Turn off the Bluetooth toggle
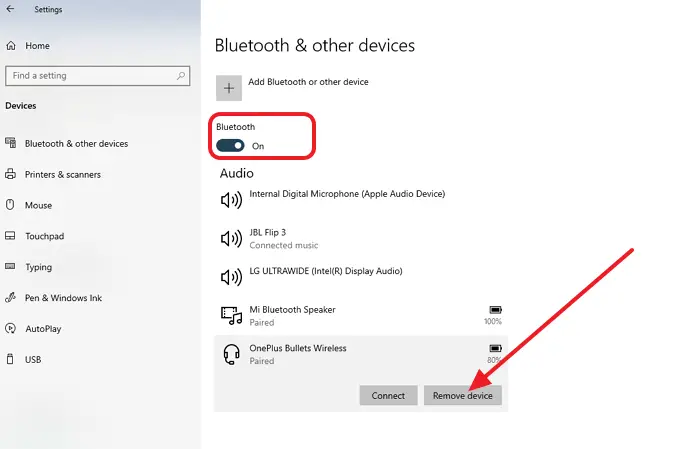This screenshot has height=449, width=700. pos(231,146)
